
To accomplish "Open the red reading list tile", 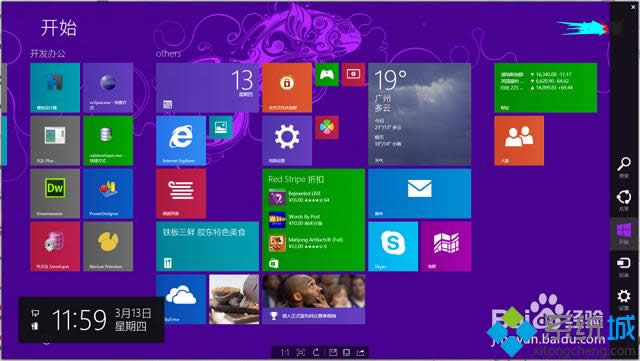I will tap(181, 194).
